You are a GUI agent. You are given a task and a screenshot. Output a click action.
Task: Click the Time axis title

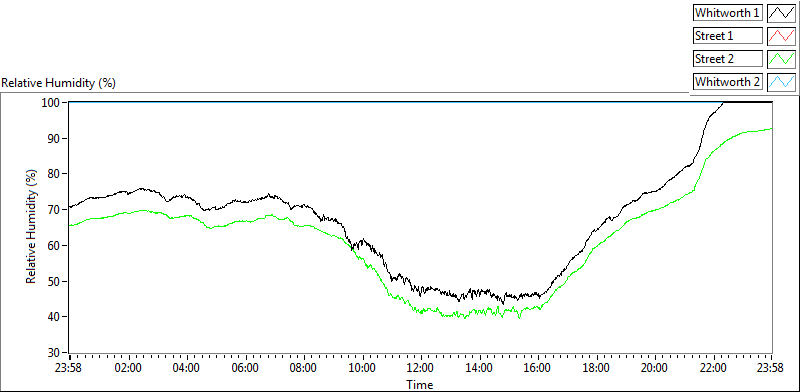420,384
